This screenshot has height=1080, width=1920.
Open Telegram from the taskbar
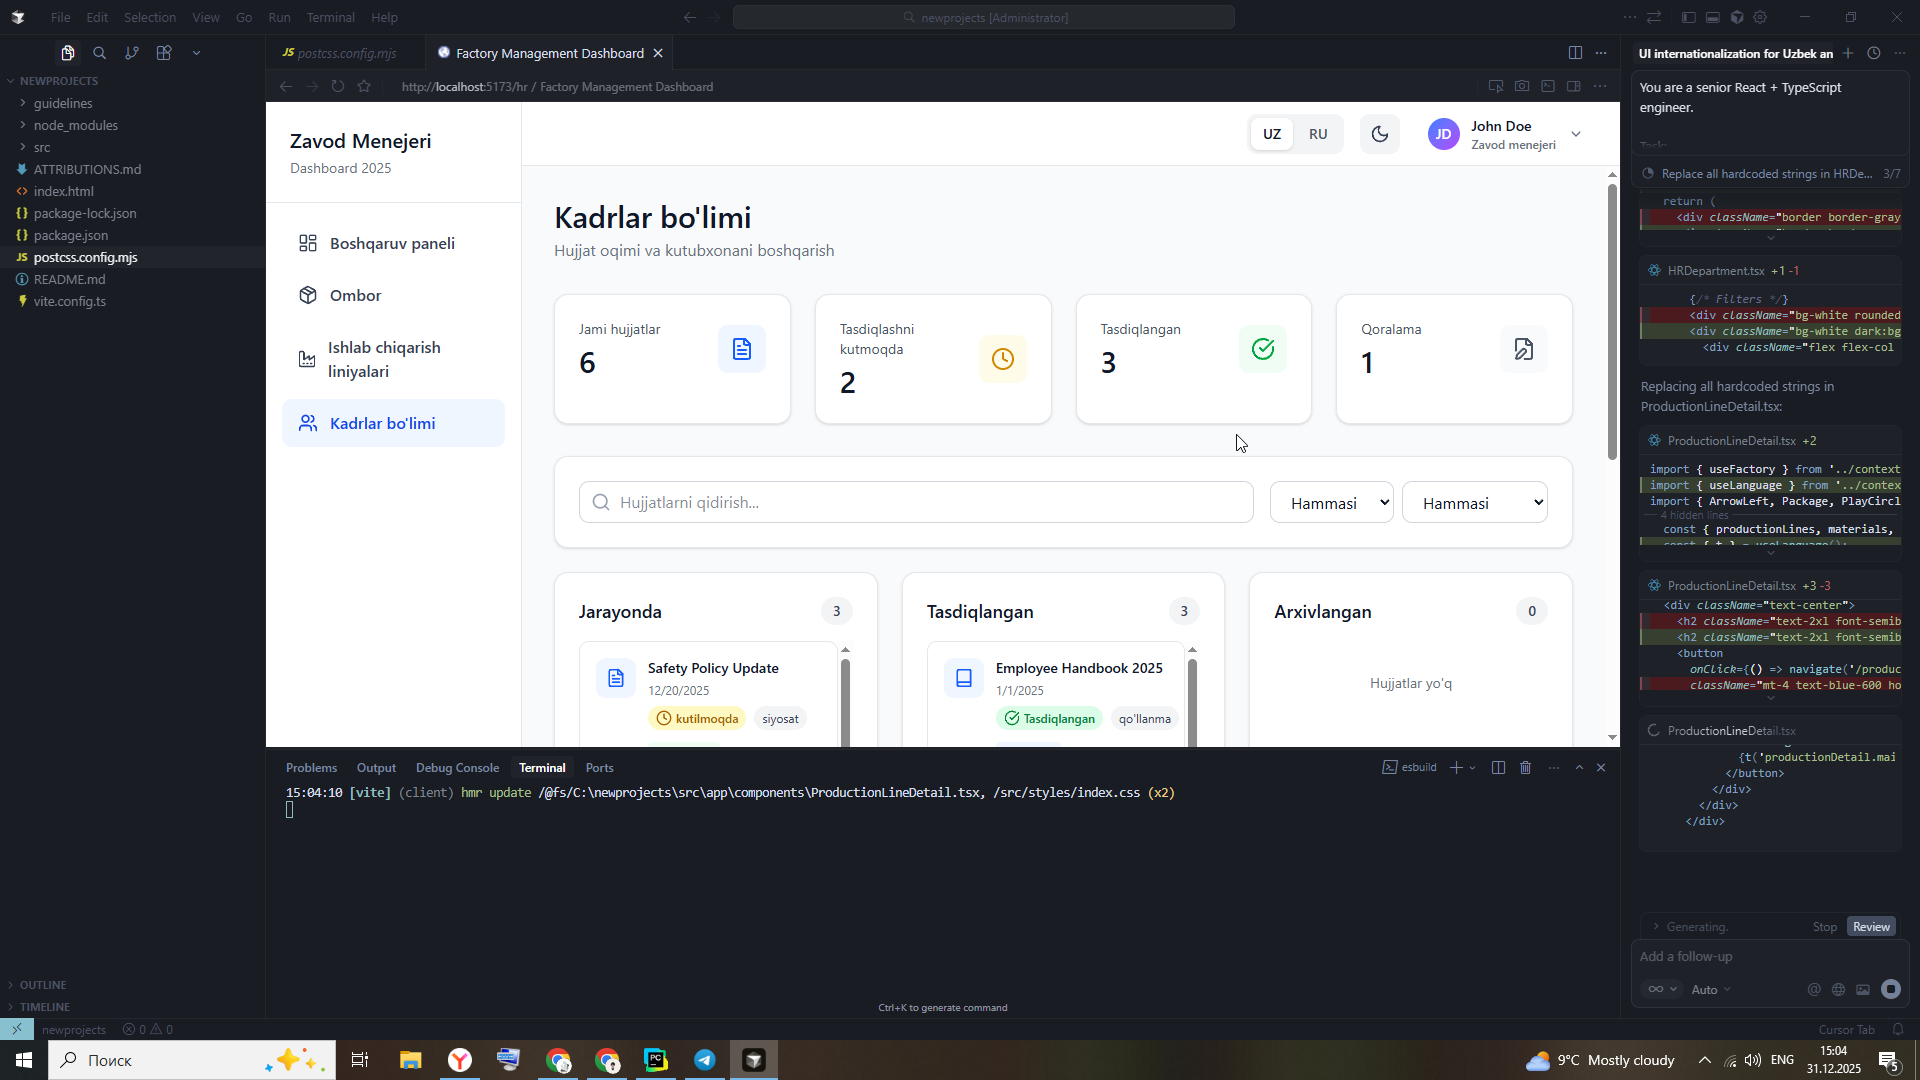tap(705, 1060)
